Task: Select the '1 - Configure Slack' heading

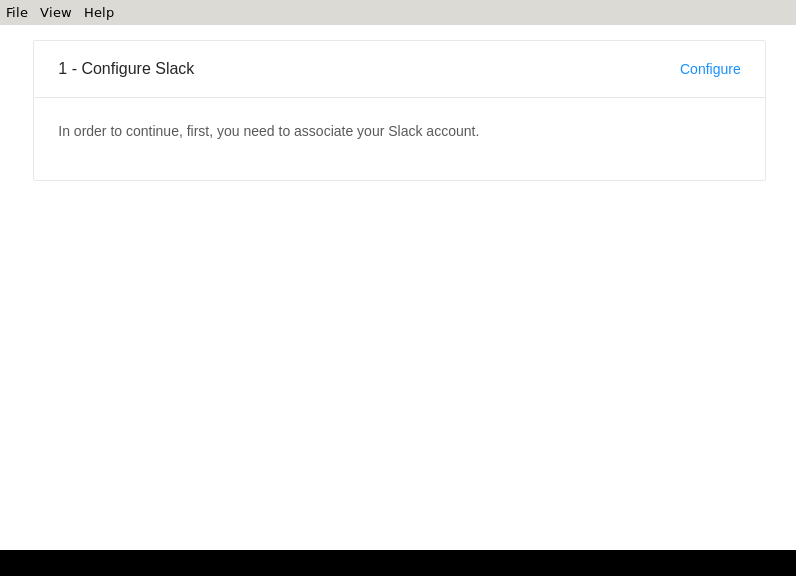Action: coord(126,69)
